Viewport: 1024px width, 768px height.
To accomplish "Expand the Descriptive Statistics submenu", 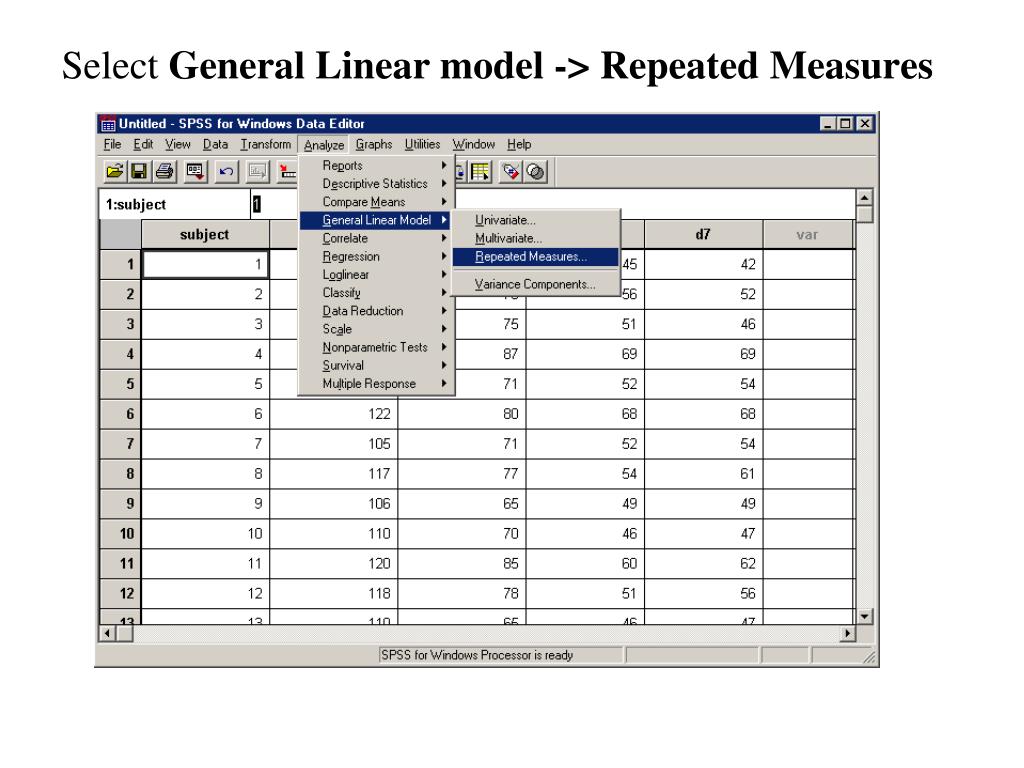I will tap(376, 184).
